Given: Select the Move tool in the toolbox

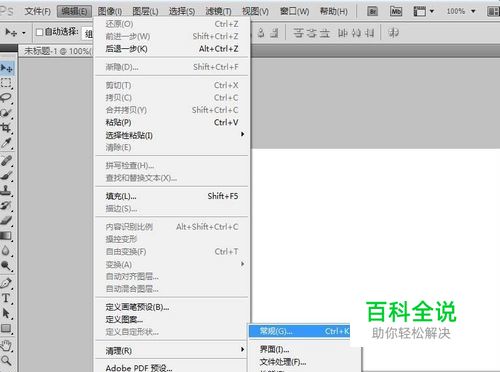Looking at the screenshot, I should click(7, 68).
